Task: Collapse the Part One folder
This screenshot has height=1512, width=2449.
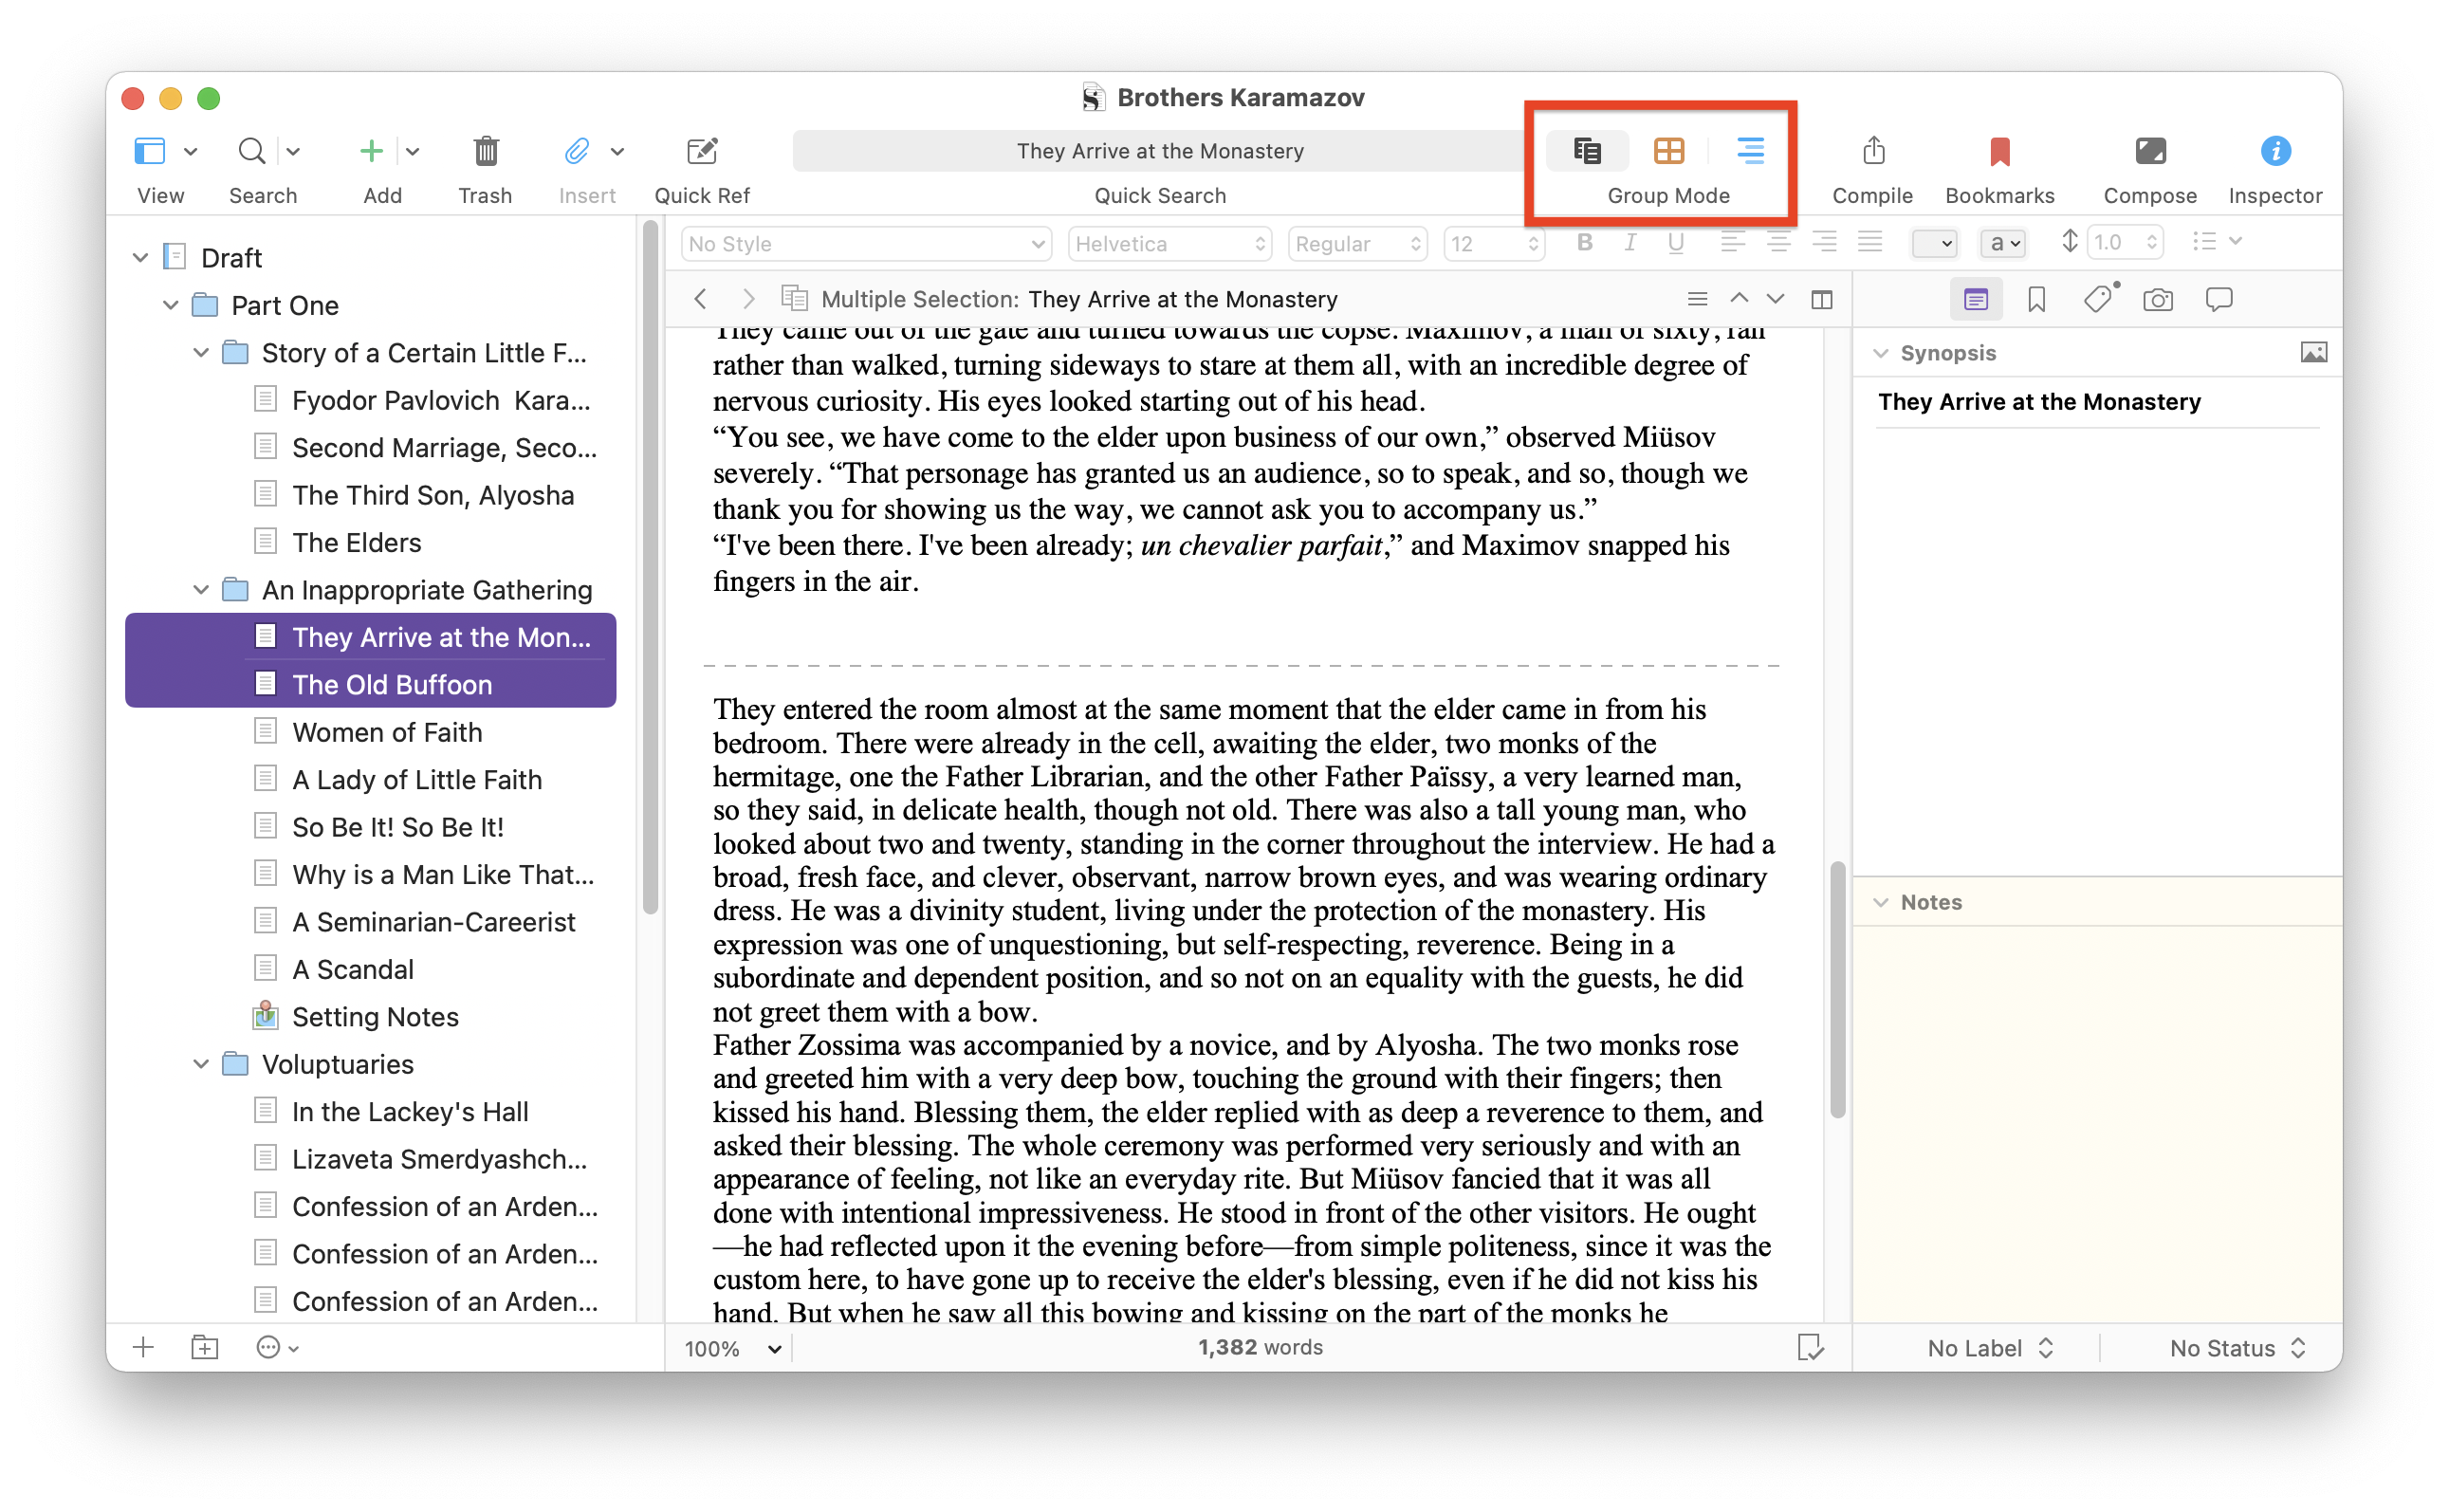Action: pos(171,305)
